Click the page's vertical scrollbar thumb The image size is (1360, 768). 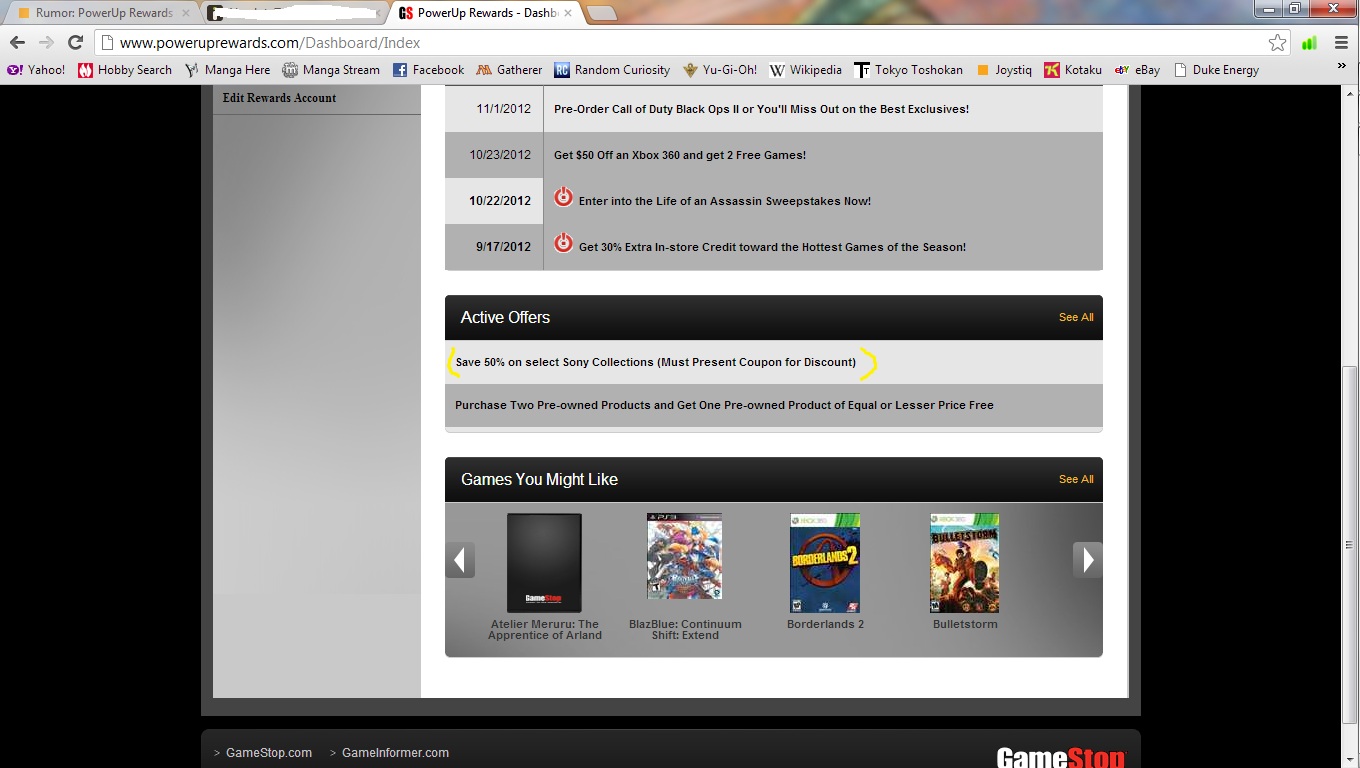(1350, 546)
